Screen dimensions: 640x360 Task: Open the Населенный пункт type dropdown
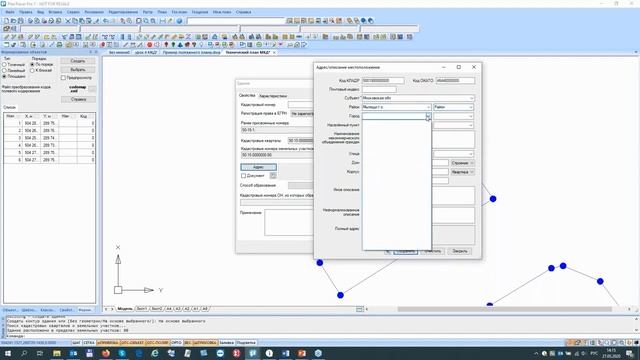point(471,125)
